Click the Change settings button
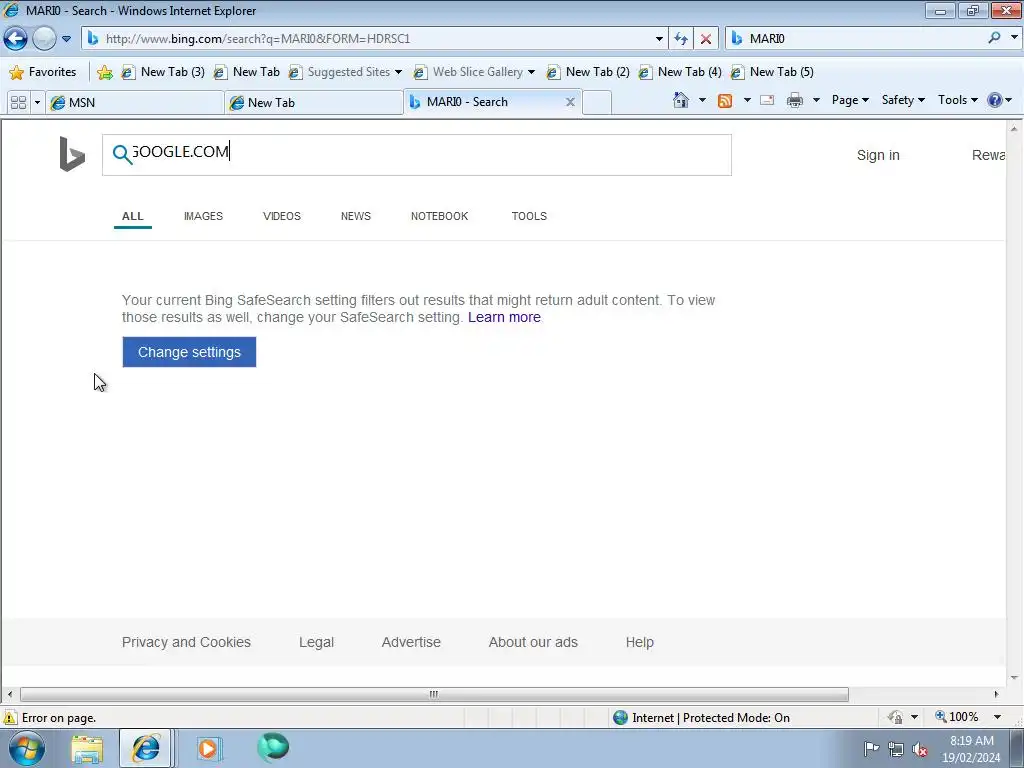Image resolution: width=1024 pixels, height=768 pixels. pos(189,352)
